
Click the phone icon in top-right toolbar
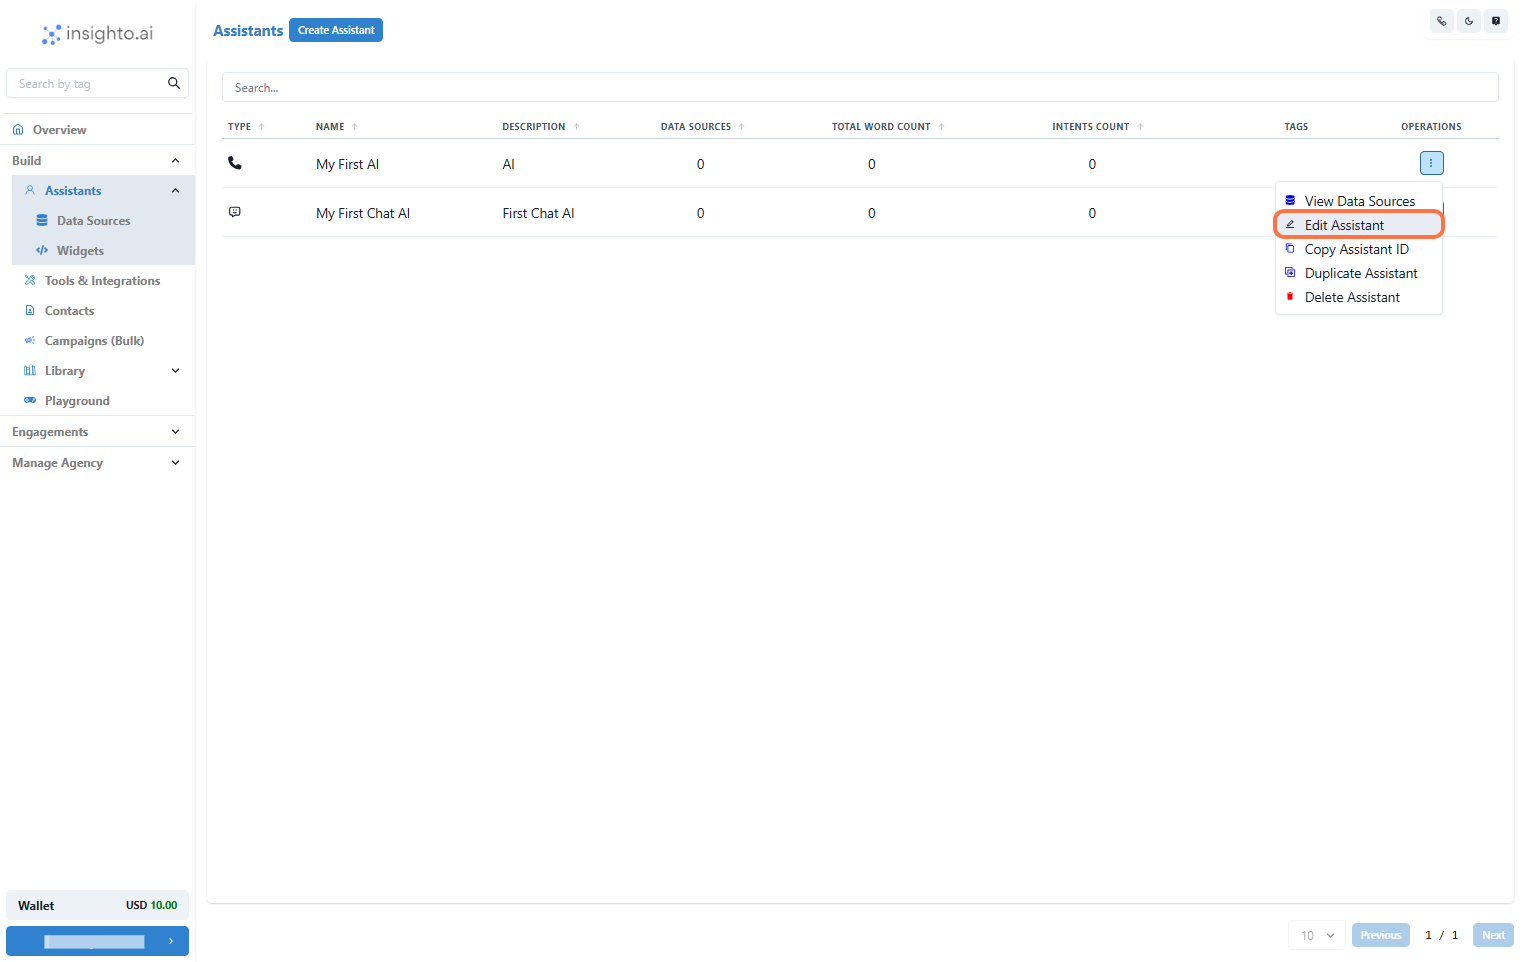(x=1442, y=21)
